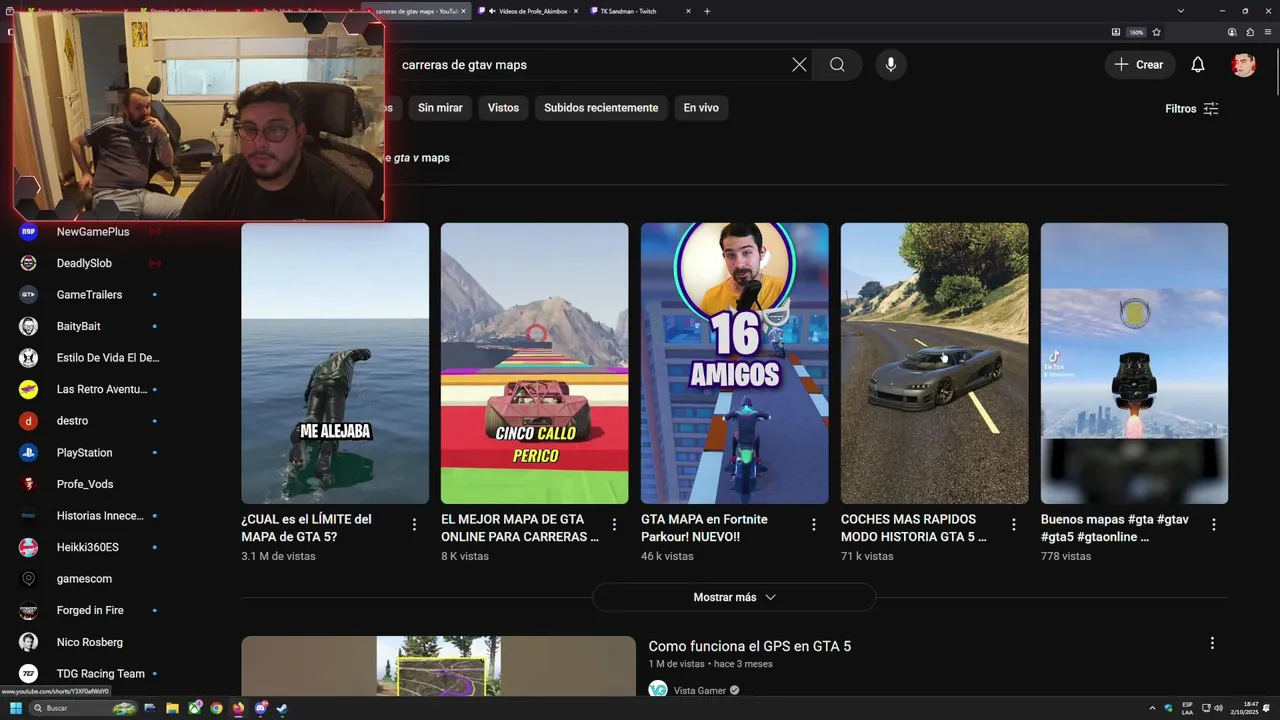Open a new browser tab with the plus
Viewport: 1280px width, 720px height.
[x=707, y=11]
